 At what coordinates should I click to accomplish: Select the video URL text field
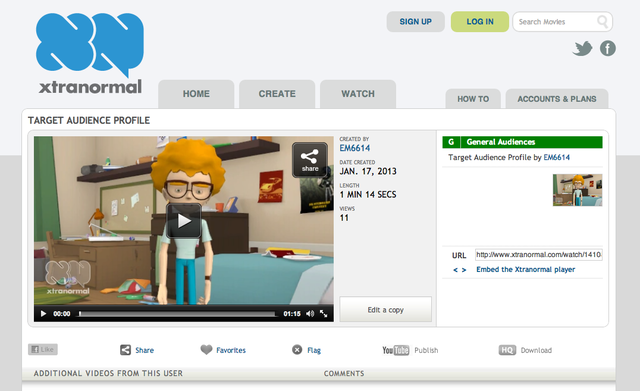click(539, 255)
